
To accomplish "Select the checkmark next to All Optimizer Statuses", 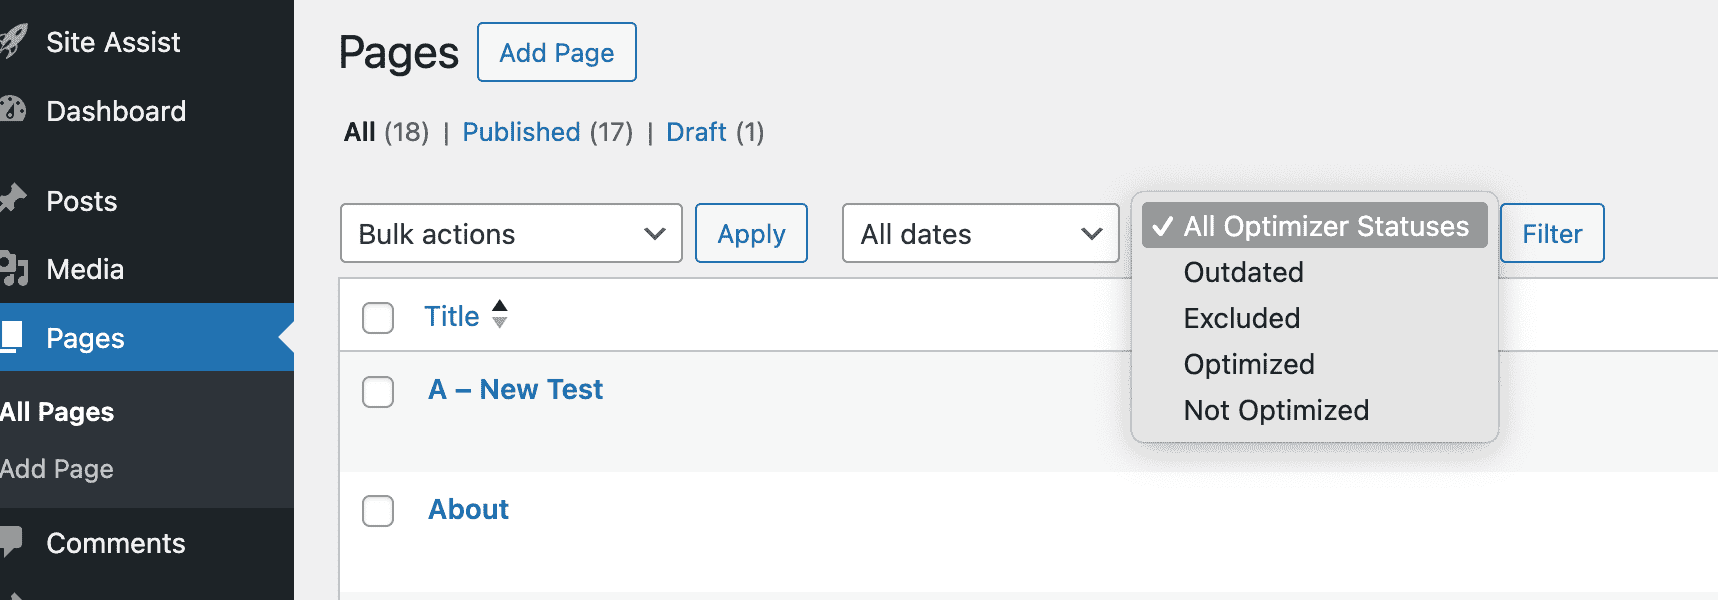I will click(x=1163, y=226).
